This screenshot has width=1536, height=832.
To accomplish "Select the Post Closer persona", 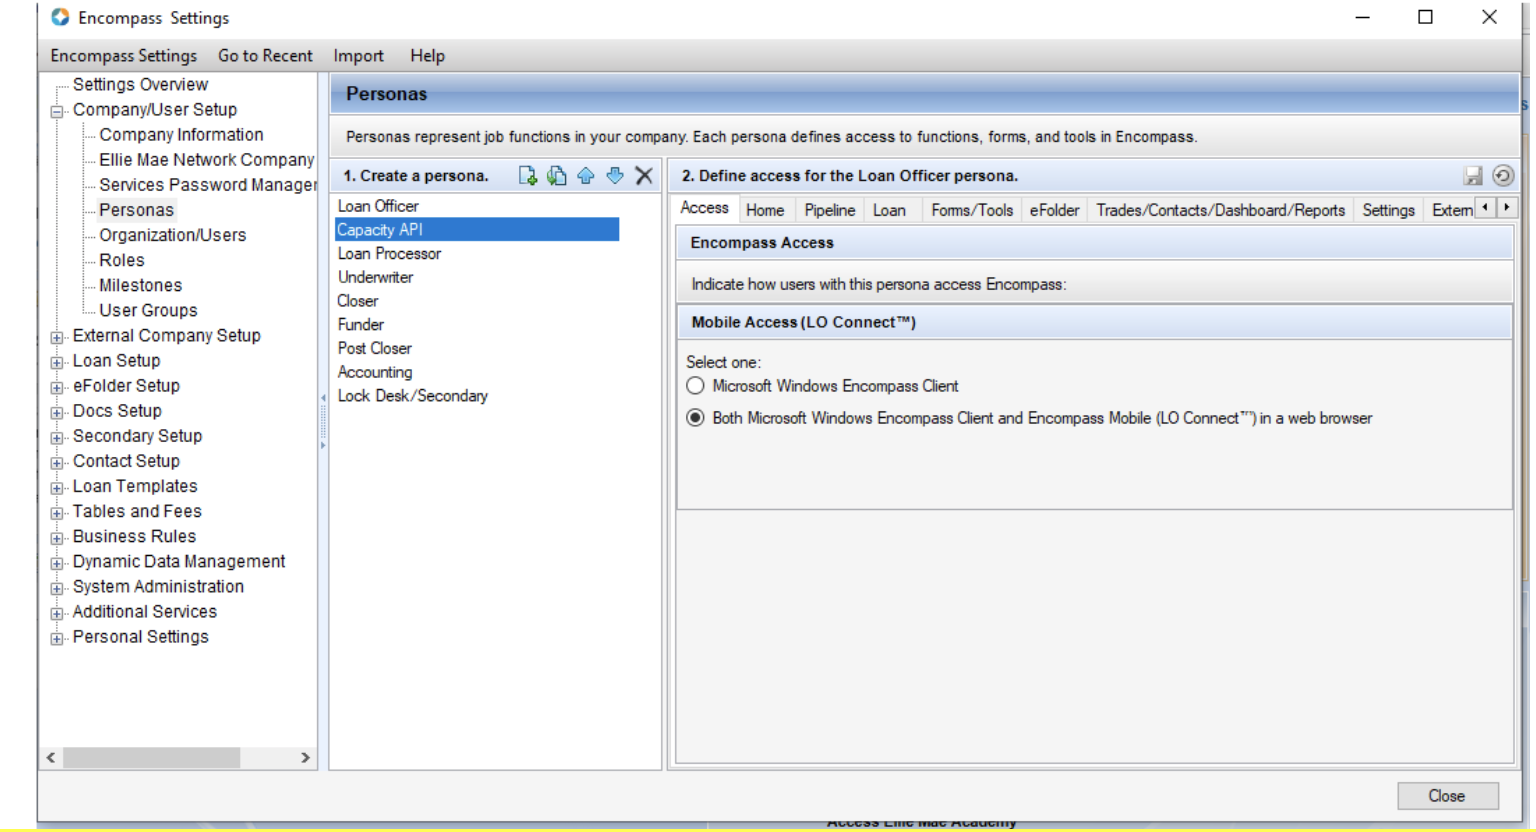I will coord(374,348).
